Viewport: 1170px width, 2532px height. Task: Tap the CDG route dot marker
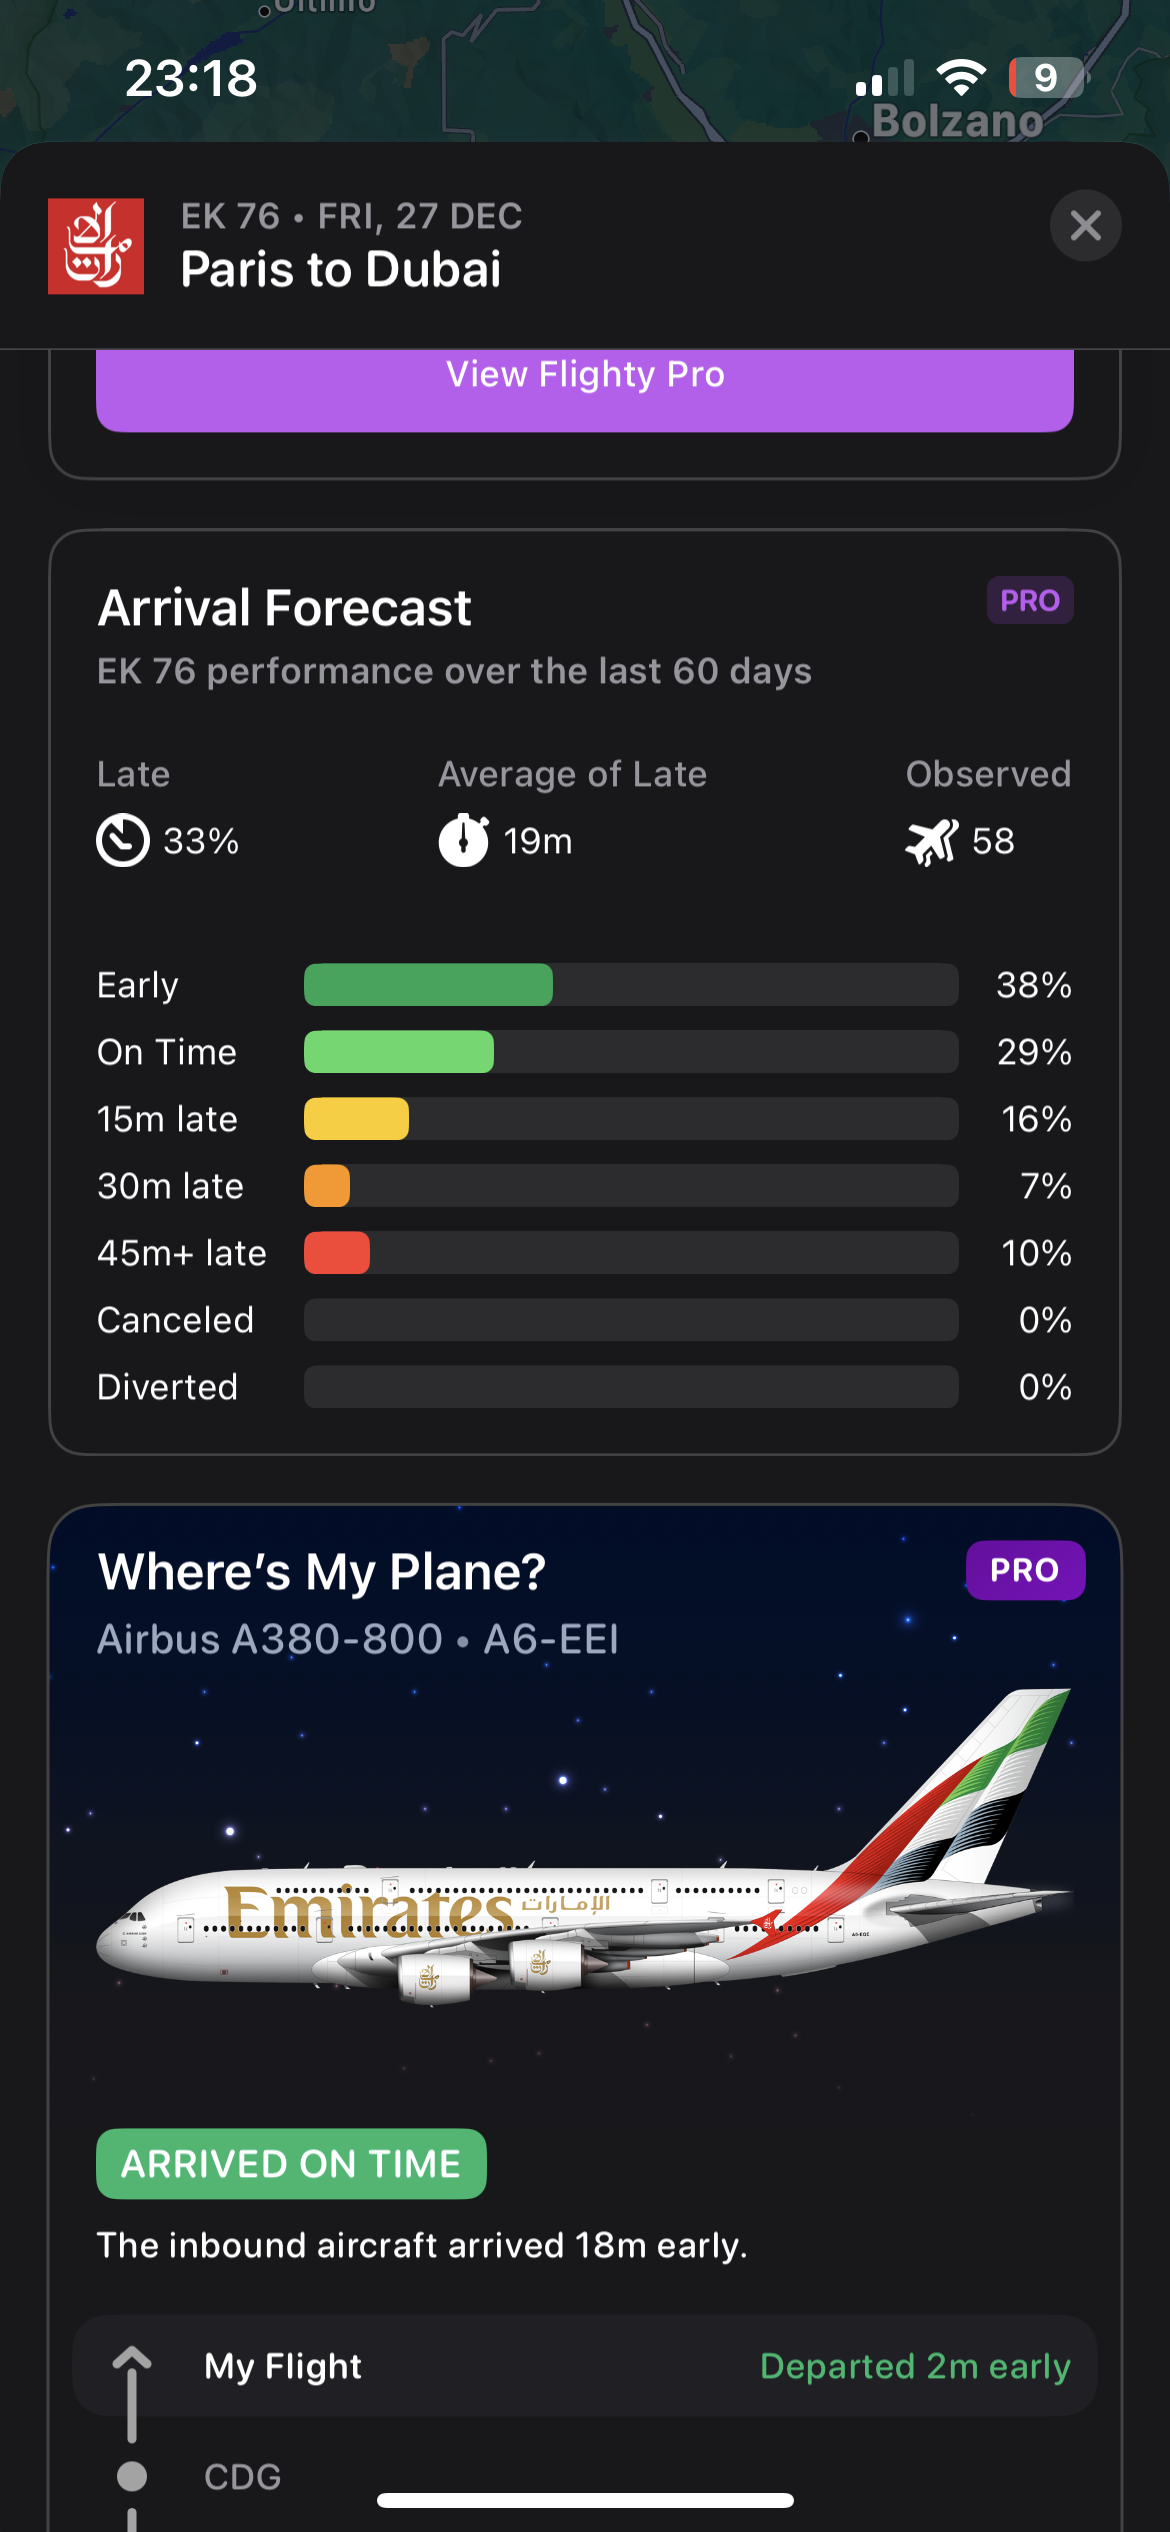[132, 2476]
